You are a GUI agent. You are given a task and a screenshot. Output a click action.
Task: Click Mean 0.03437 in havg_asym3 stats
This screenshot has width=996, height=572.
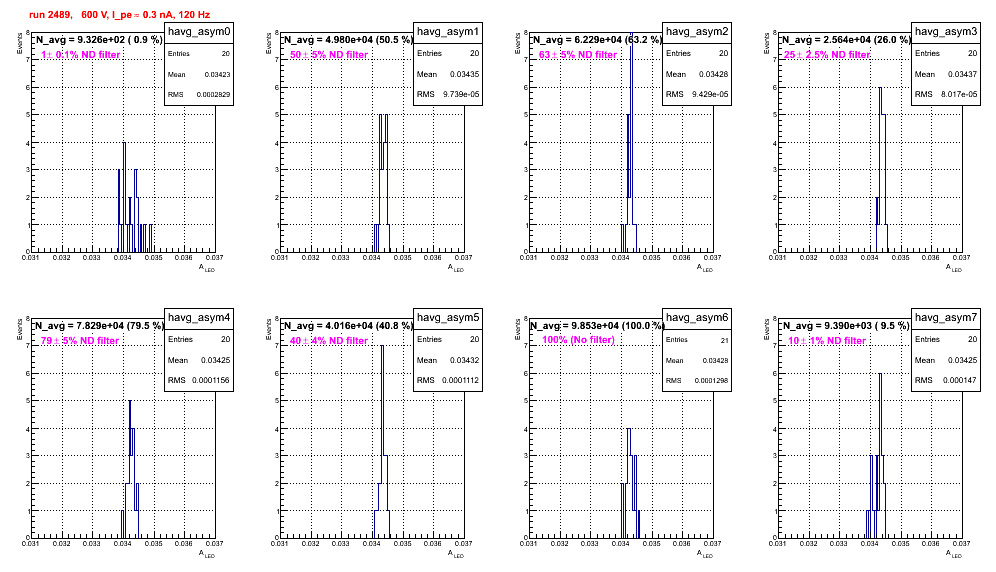click(946, 74)
